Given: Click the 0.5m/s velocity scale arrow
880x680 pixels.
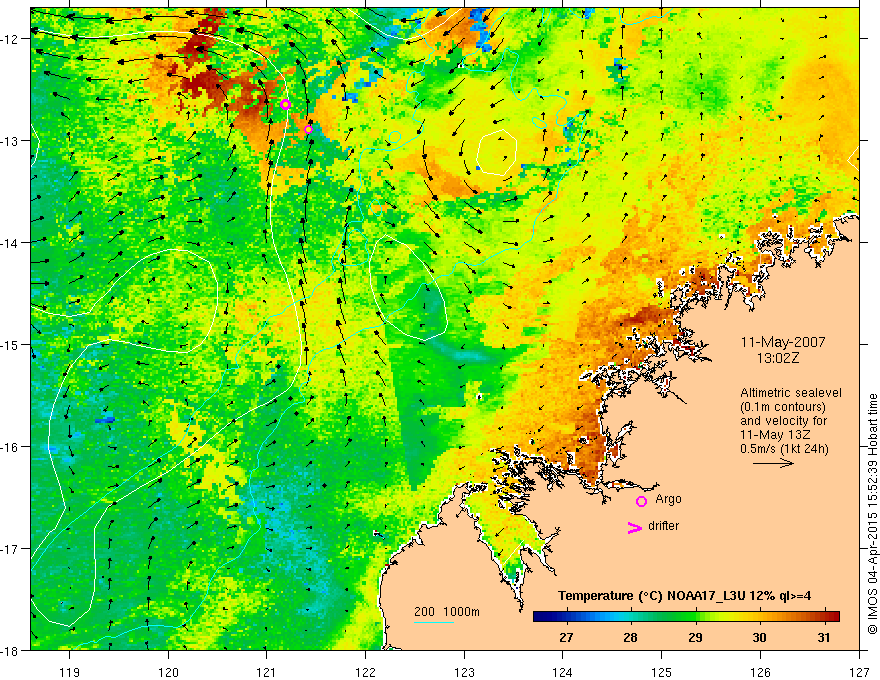Looking at the screenshot, I should click(773, 463).
